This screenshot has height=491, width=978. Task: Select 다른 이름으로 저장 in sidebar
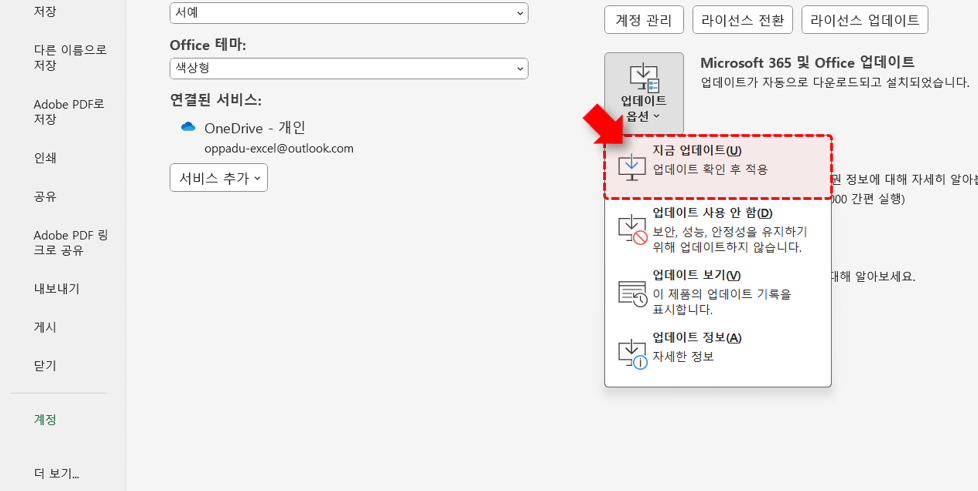pos(70,57)
